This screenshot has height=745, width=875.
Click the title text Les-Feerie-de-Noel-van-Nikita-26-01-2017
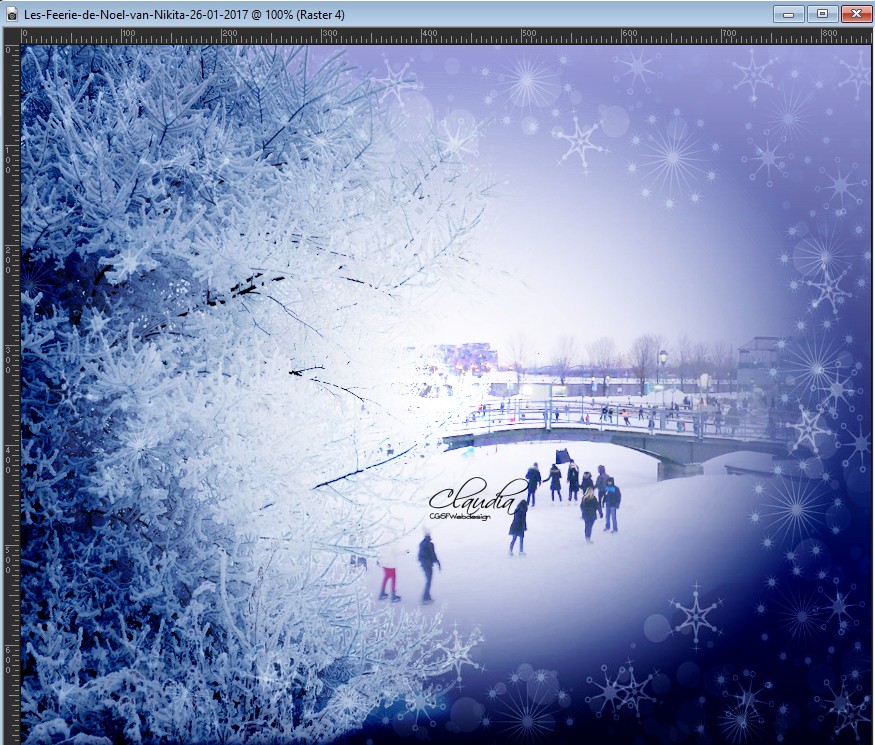(134, 15)
